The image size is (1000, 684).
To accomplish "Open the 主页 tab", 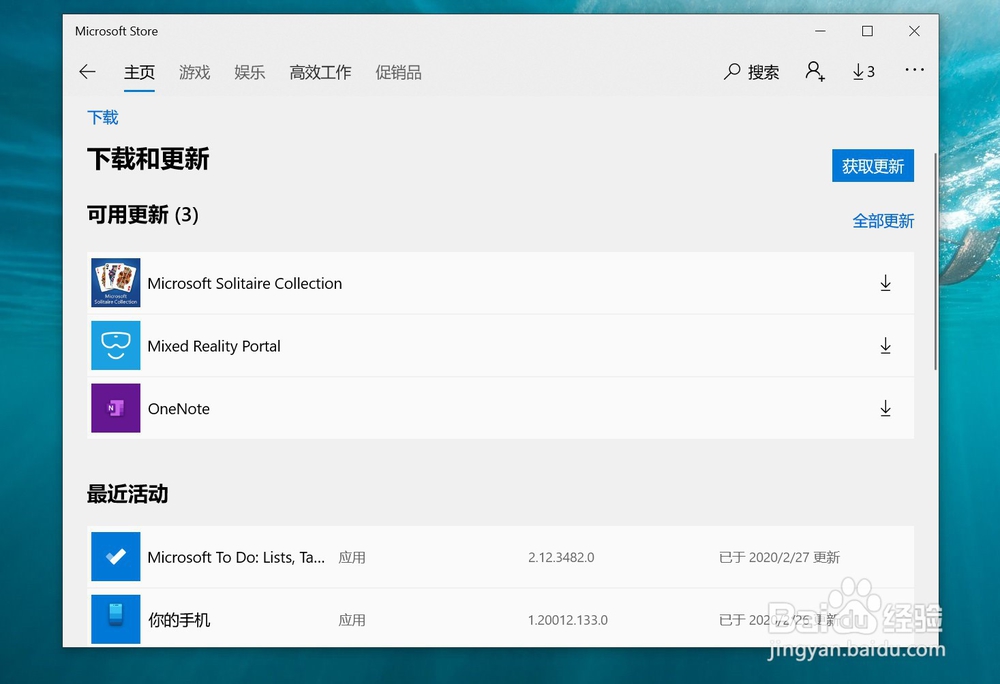I will (x=139, y=73).
